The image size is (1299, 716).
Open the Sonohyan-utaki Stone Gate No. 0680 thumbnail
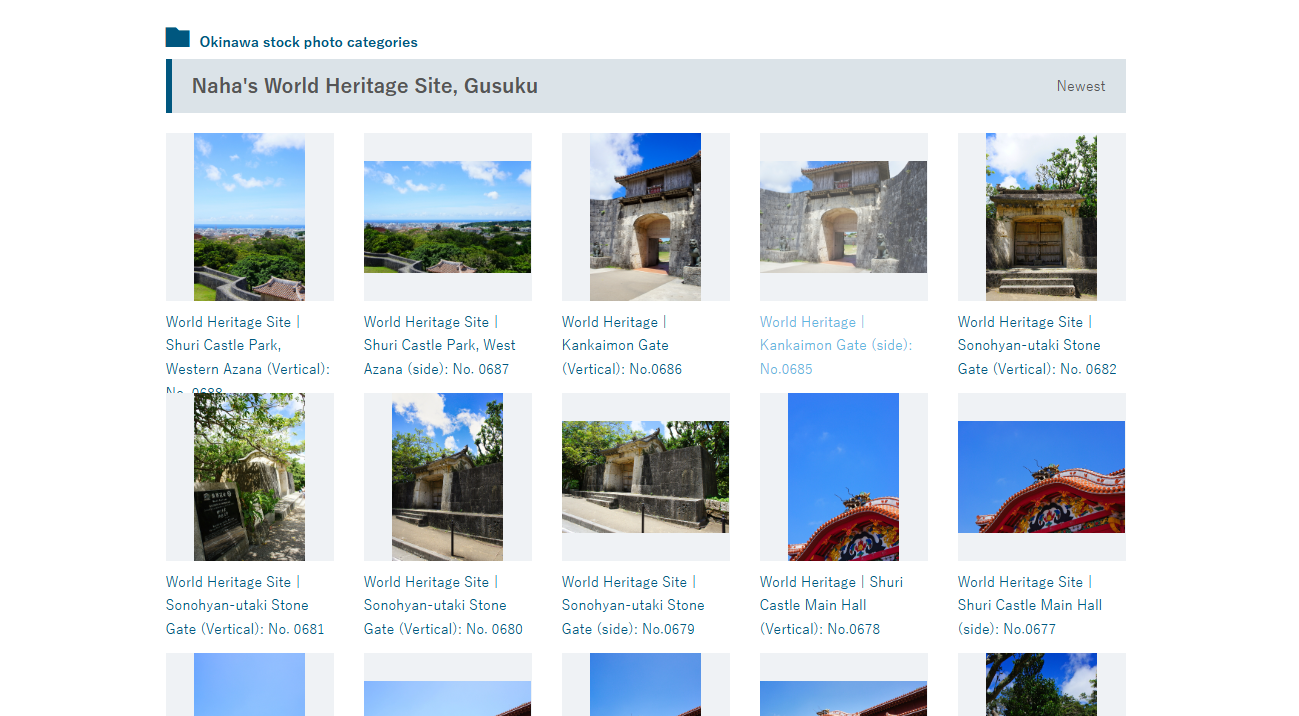448,477
